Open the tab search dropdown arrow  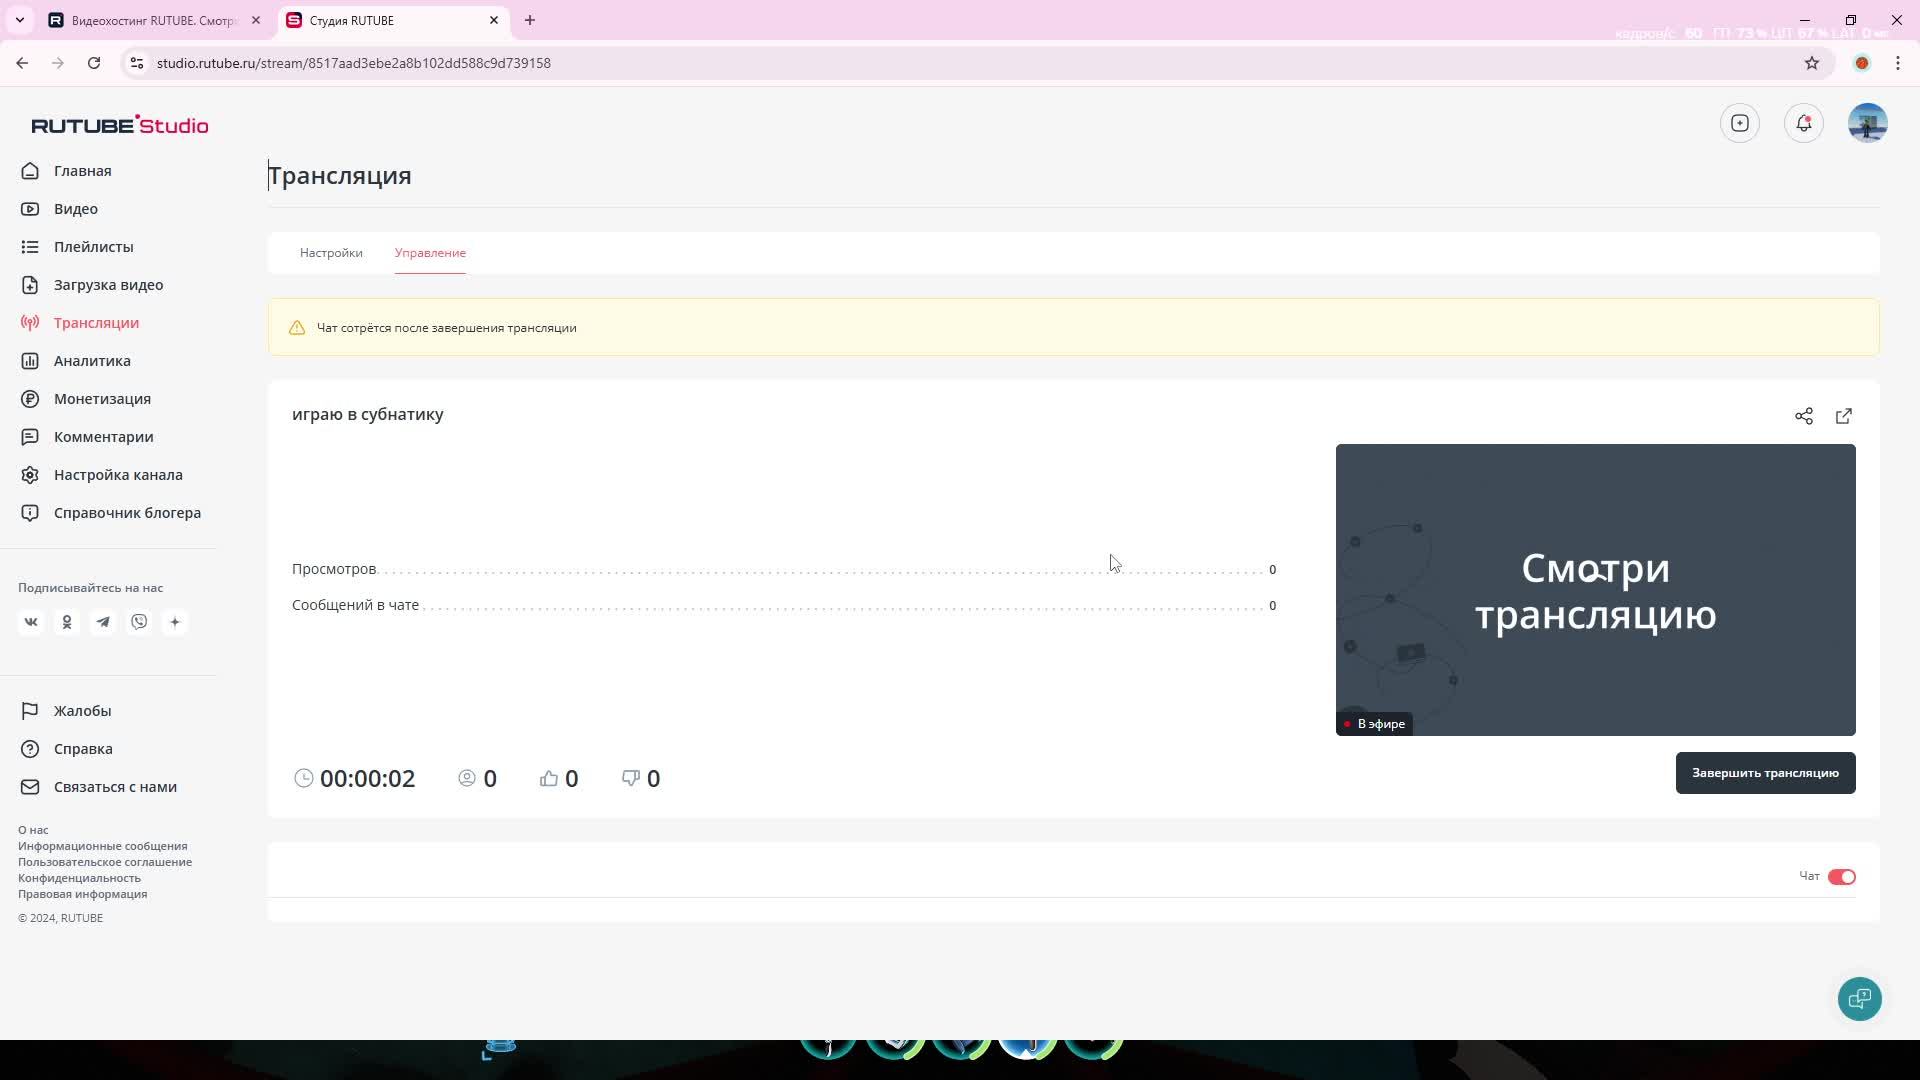[19, 20]
